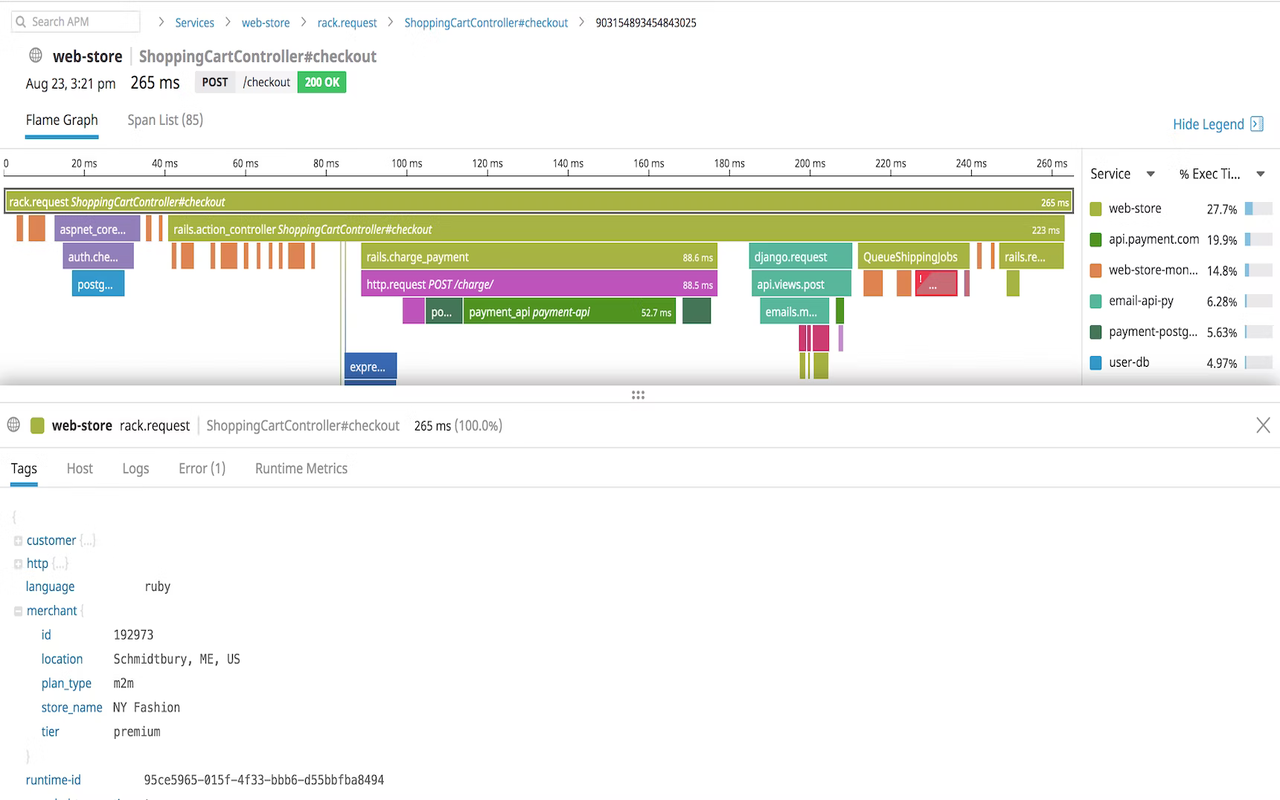The width and height of the screenshot is (1280, 800).
Task: Select the red error span bar
Action: (936, 284)
